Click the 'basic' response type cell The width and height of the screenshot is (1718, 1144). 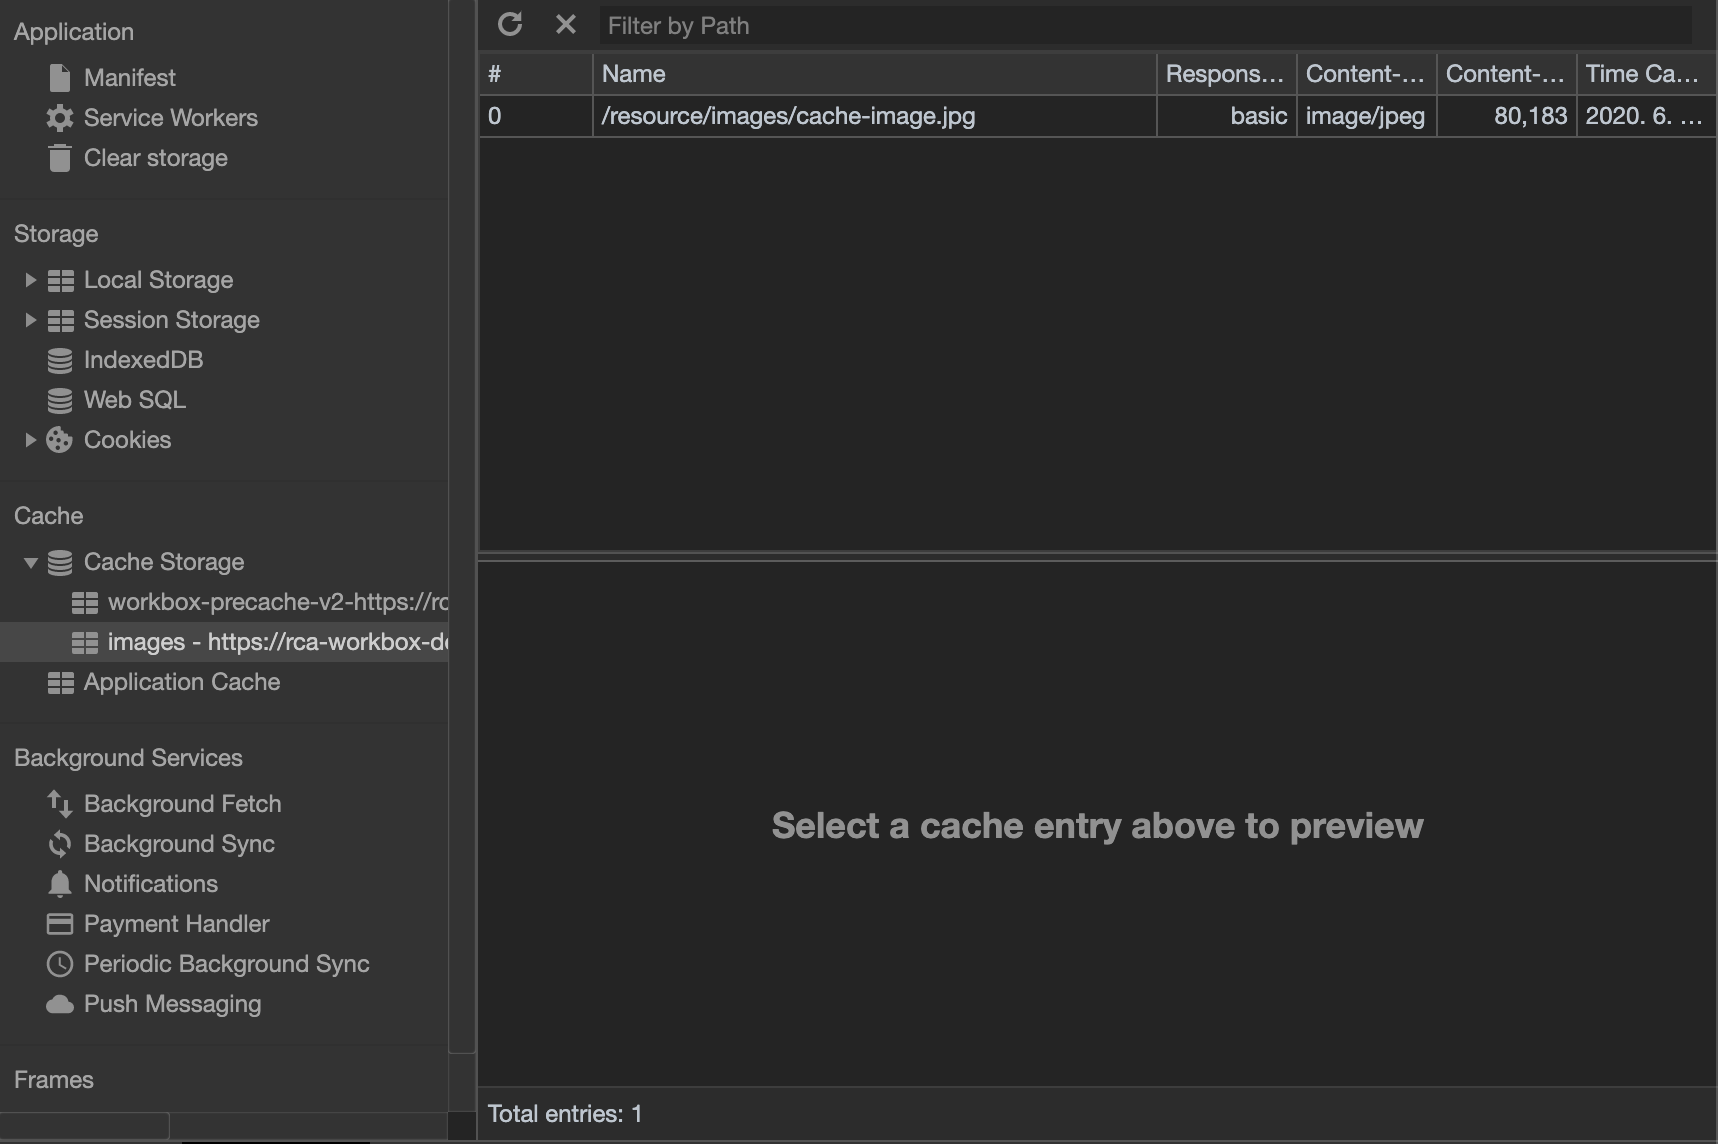point(1227,116)
